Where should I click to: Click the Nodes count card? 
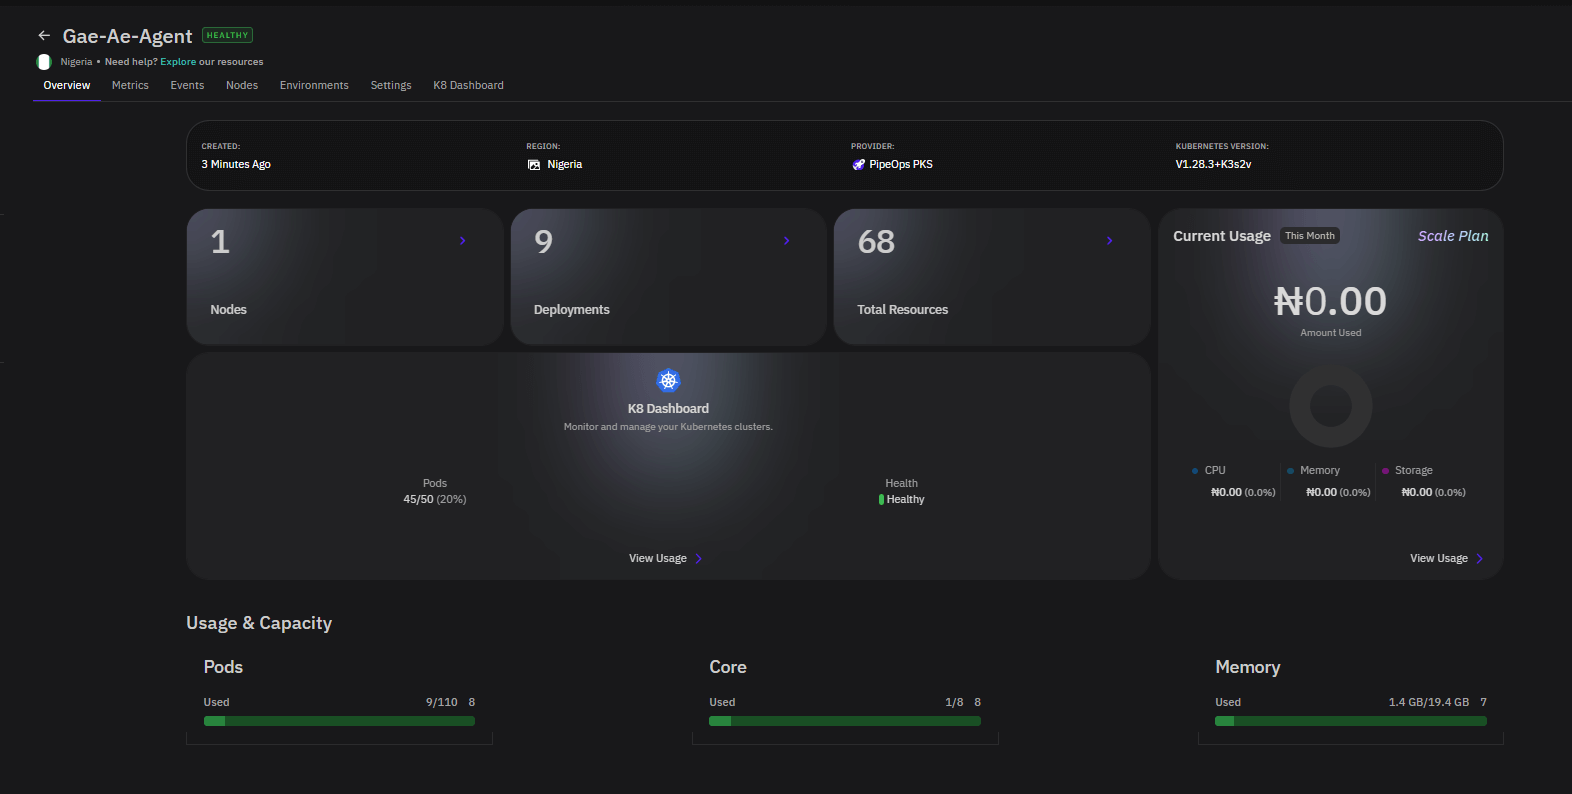tap(345, 277)
